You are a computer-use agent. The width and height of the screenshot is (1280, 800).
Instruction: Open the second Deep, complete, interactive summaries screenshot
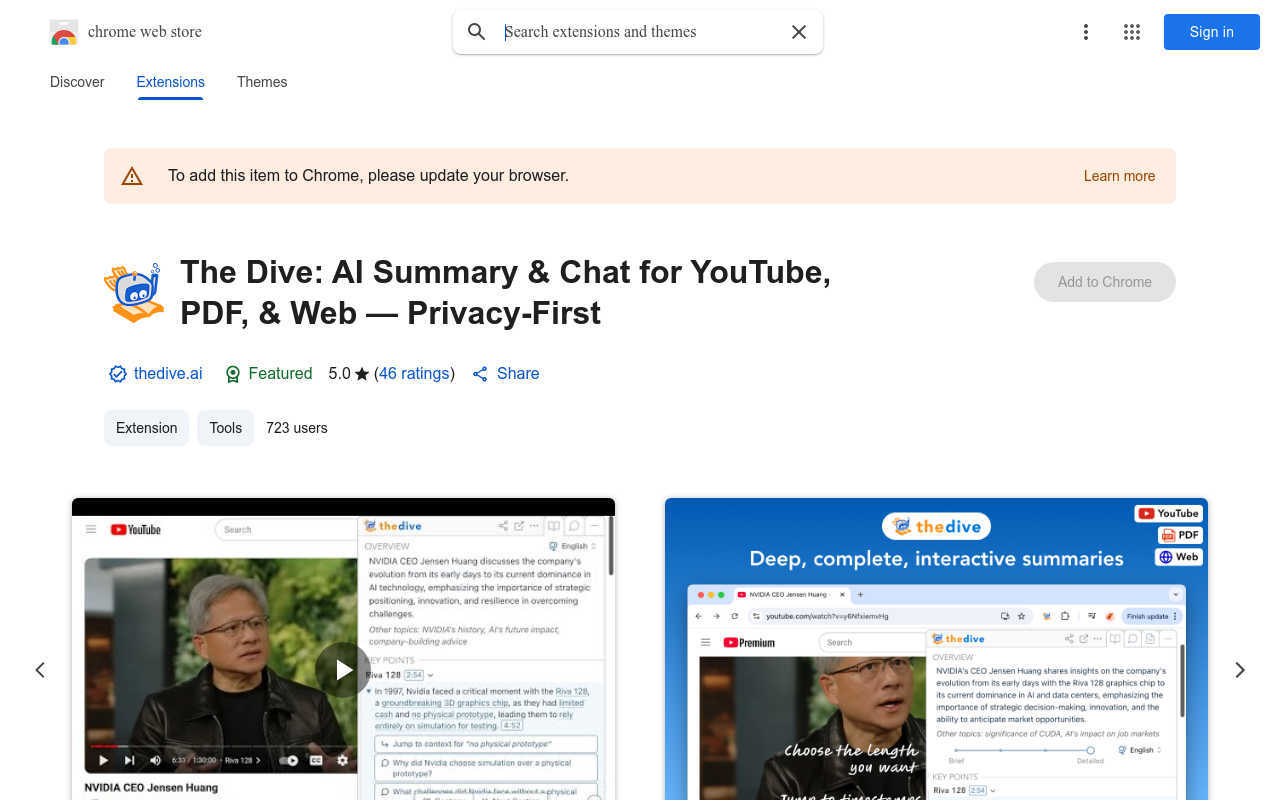pyautogui.click(x=936, y=649)
